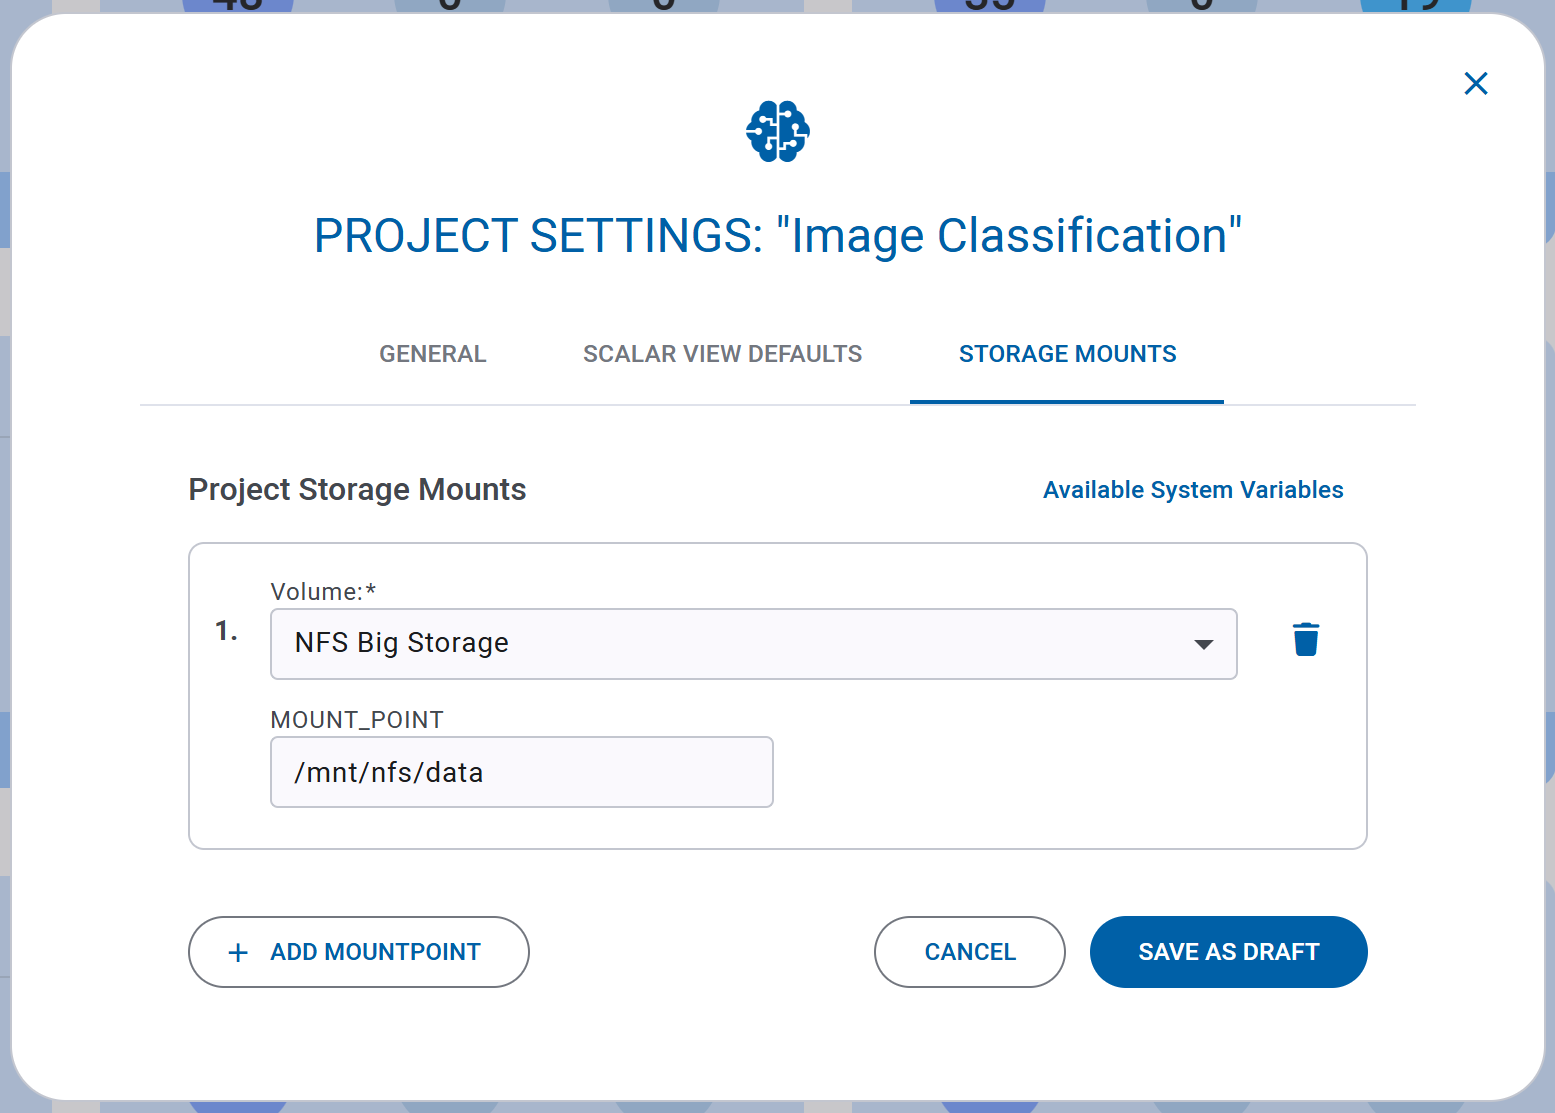Click Add Mountpoint button
This screenshot has height=1113, width=1555.
(x=359, y=952)
